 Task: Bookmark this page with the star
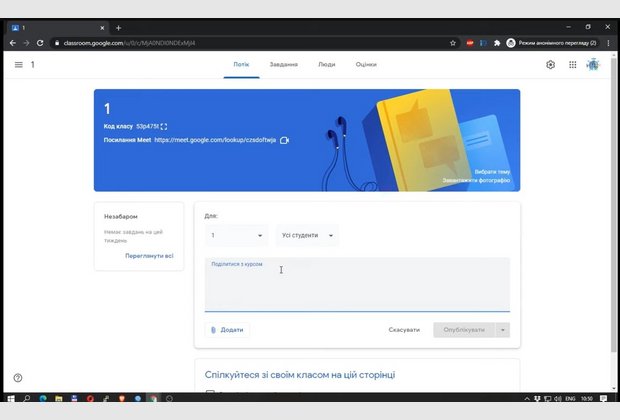453,43
